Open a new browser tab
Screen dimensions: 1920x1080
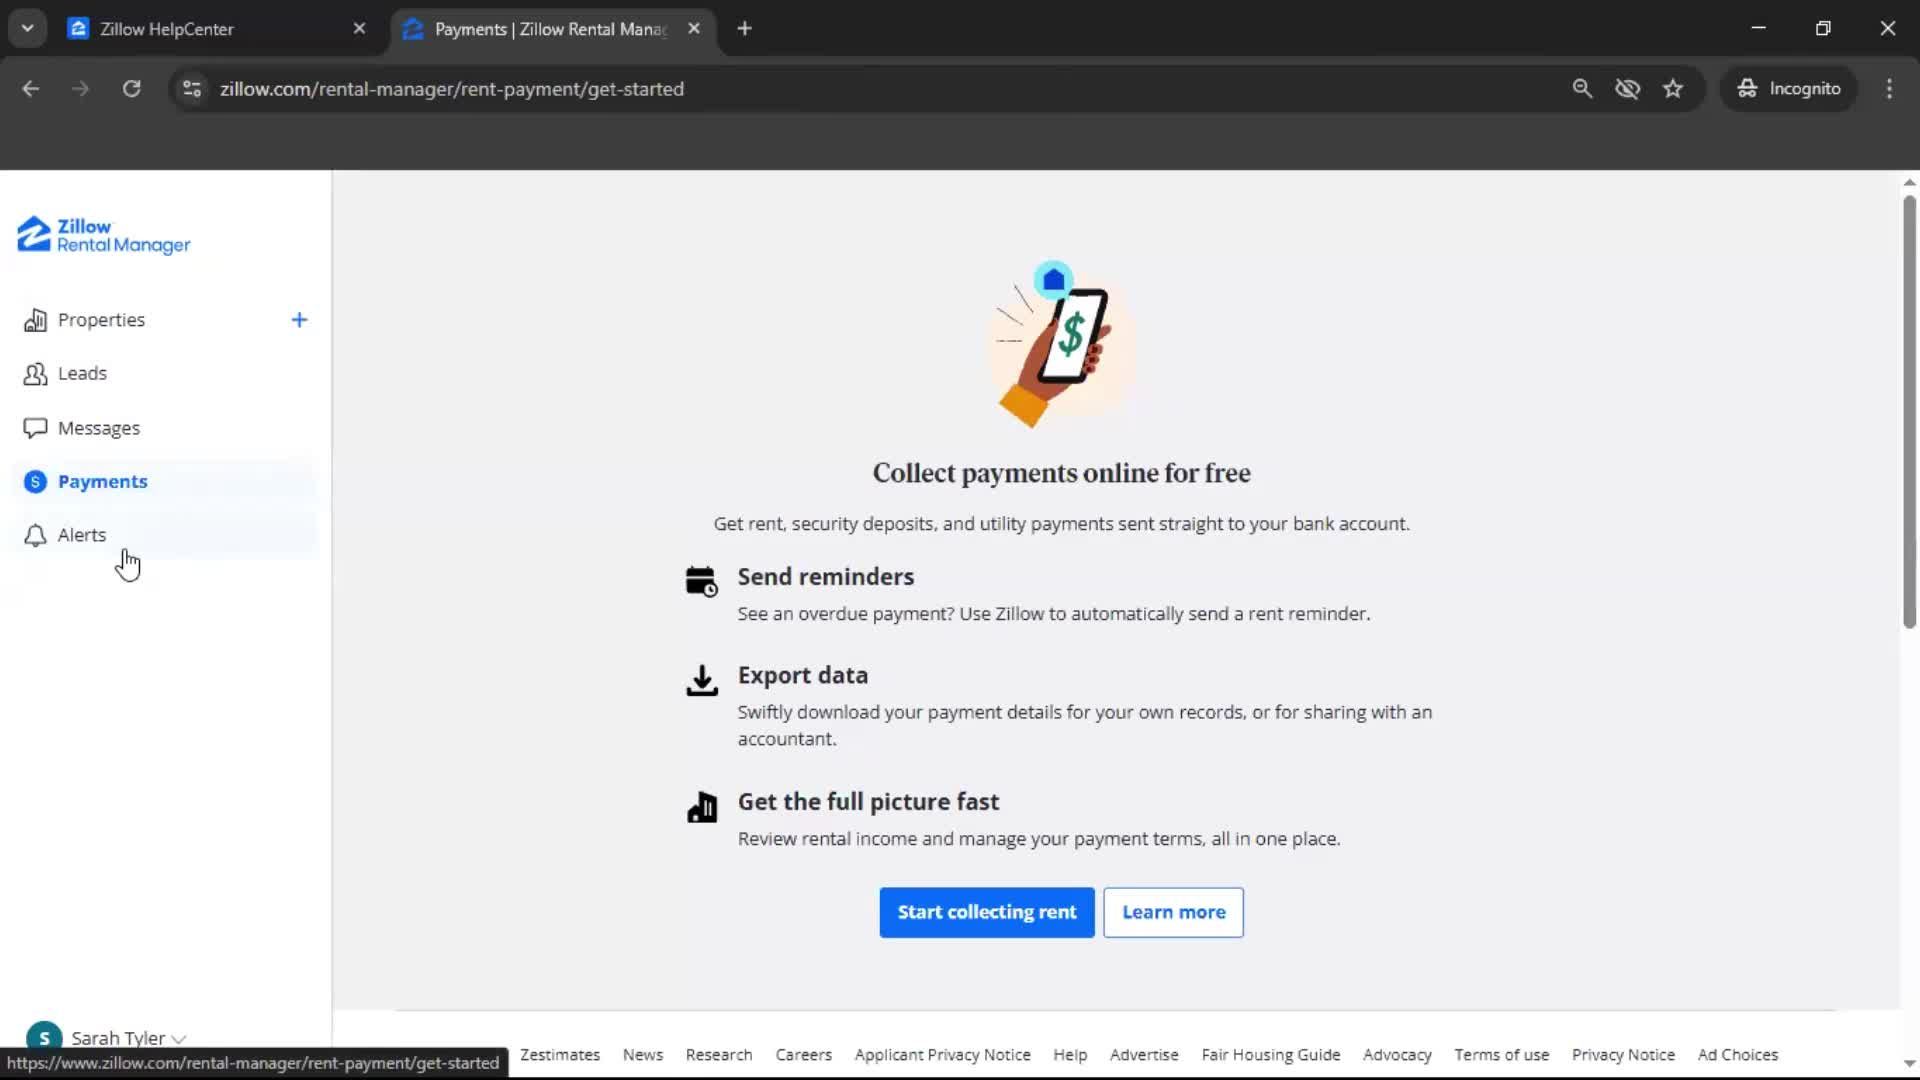744,28
